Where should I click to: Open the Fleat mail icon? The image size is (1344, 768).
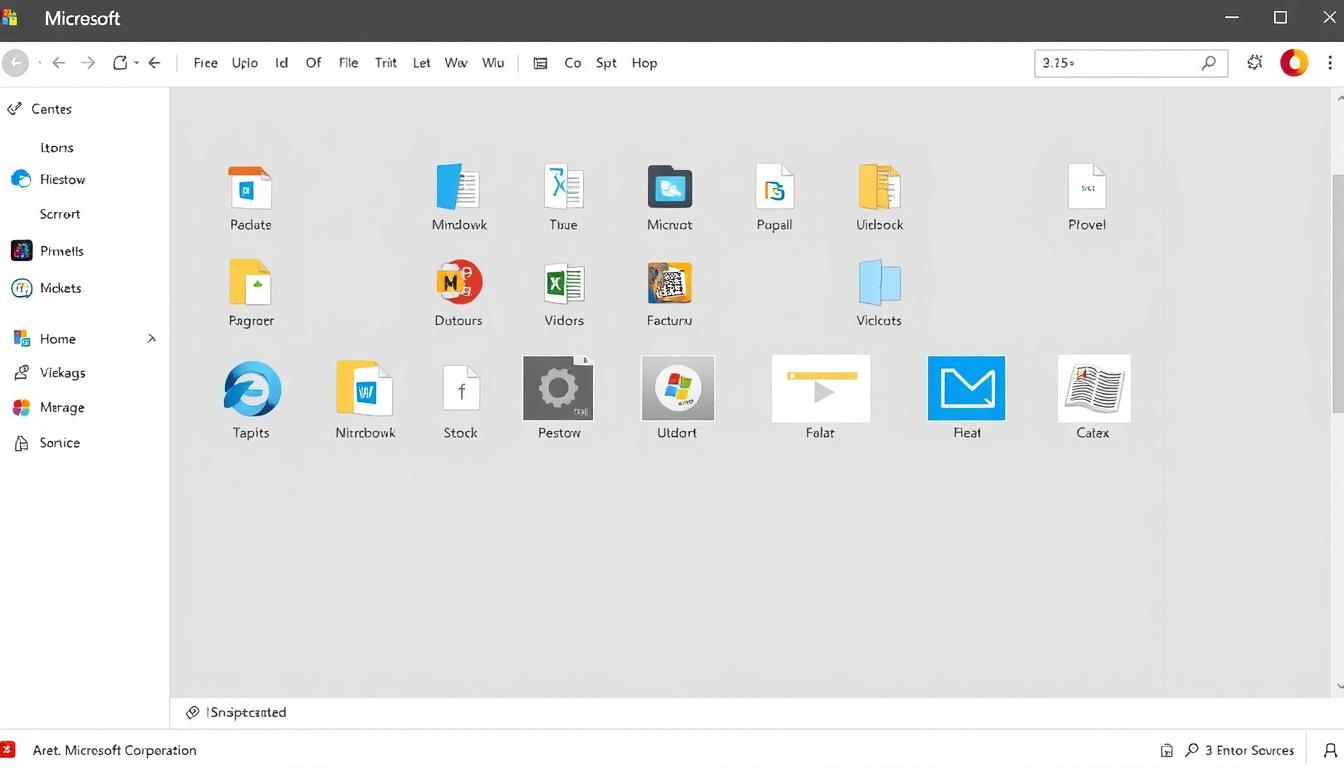coord(966,388)
